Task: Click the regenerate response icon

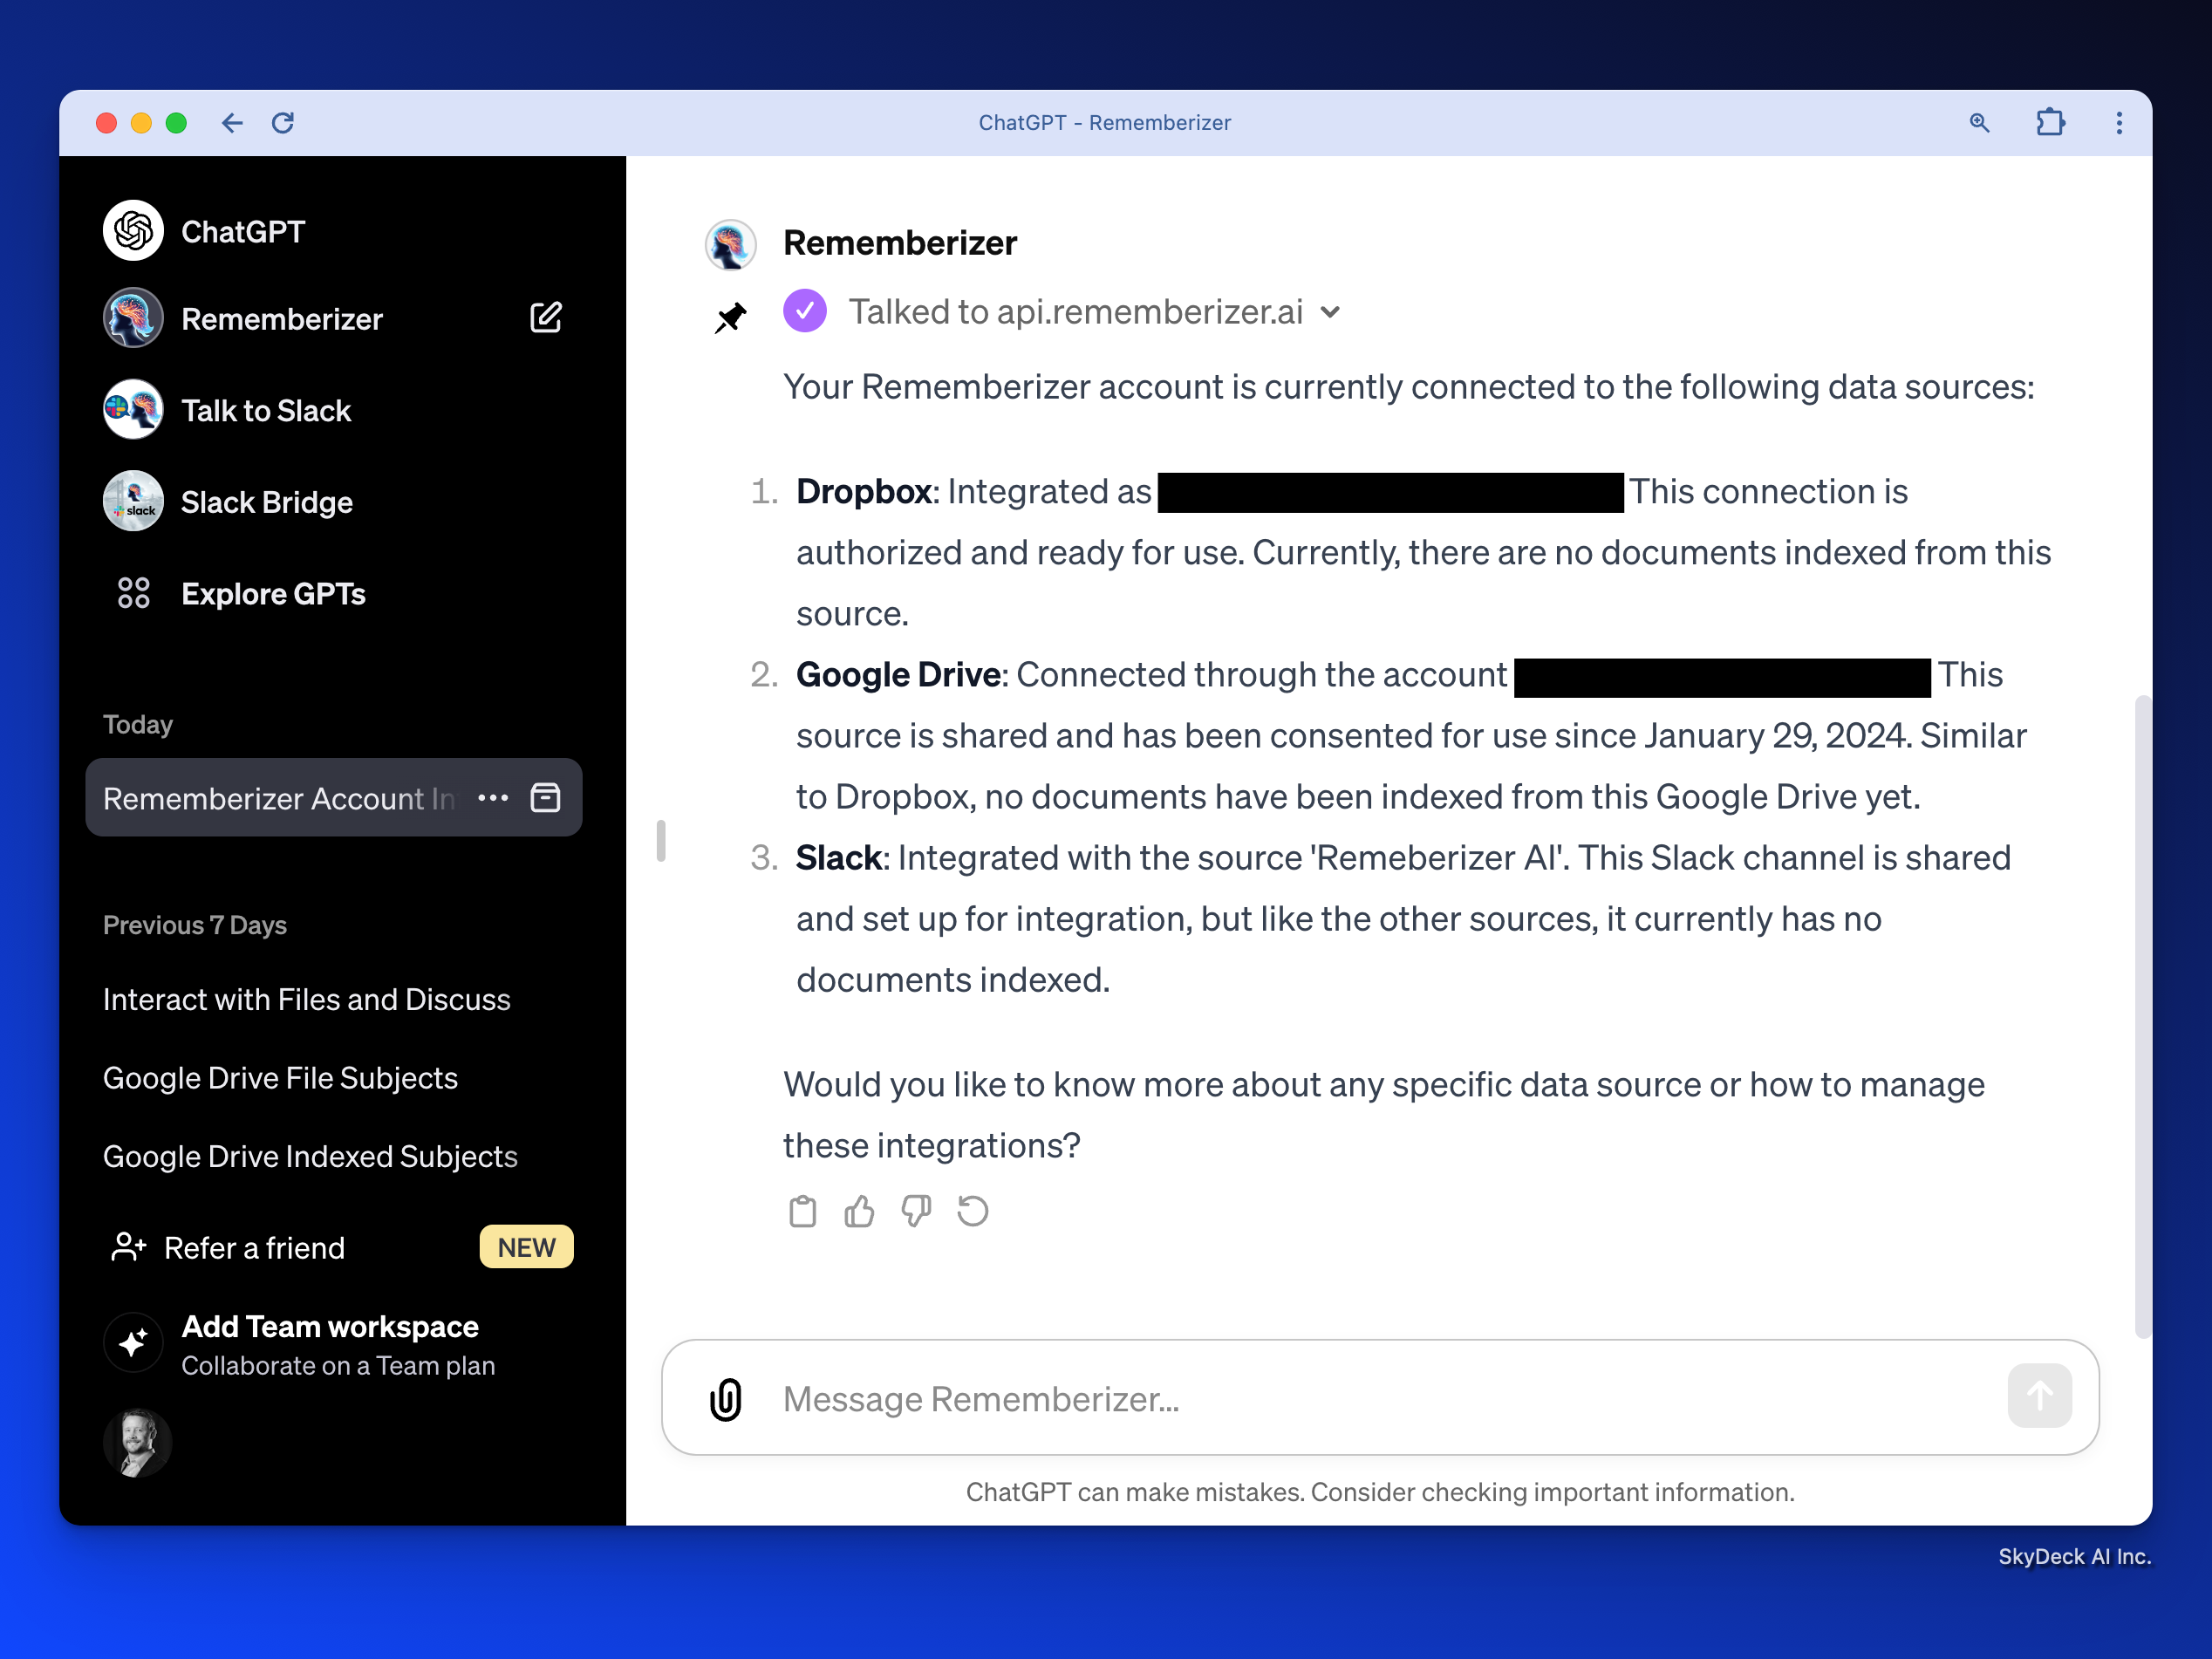Action: (x=972, y=1211)
